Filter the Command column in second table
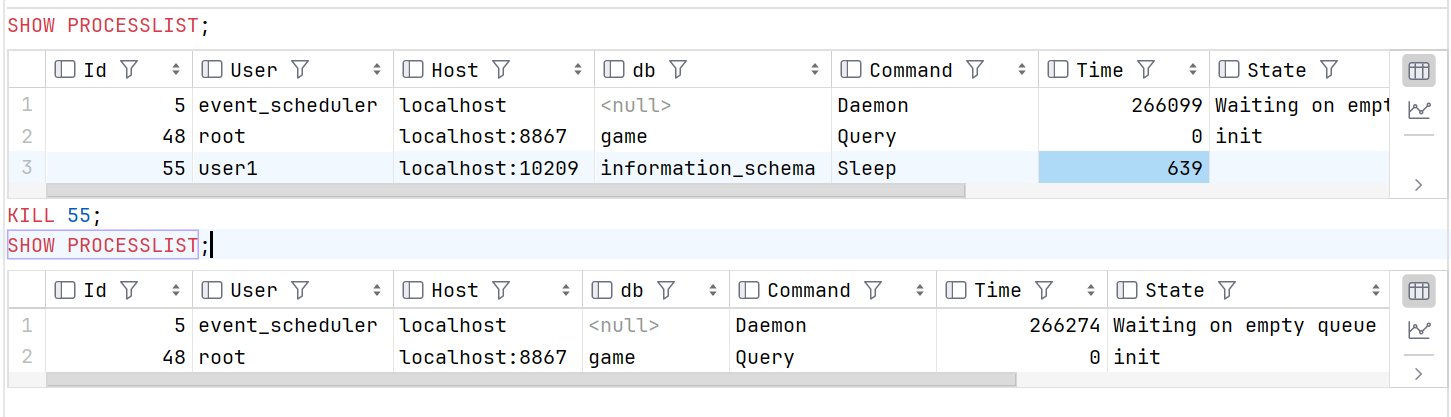1451x417 pixels. [872, 290]
